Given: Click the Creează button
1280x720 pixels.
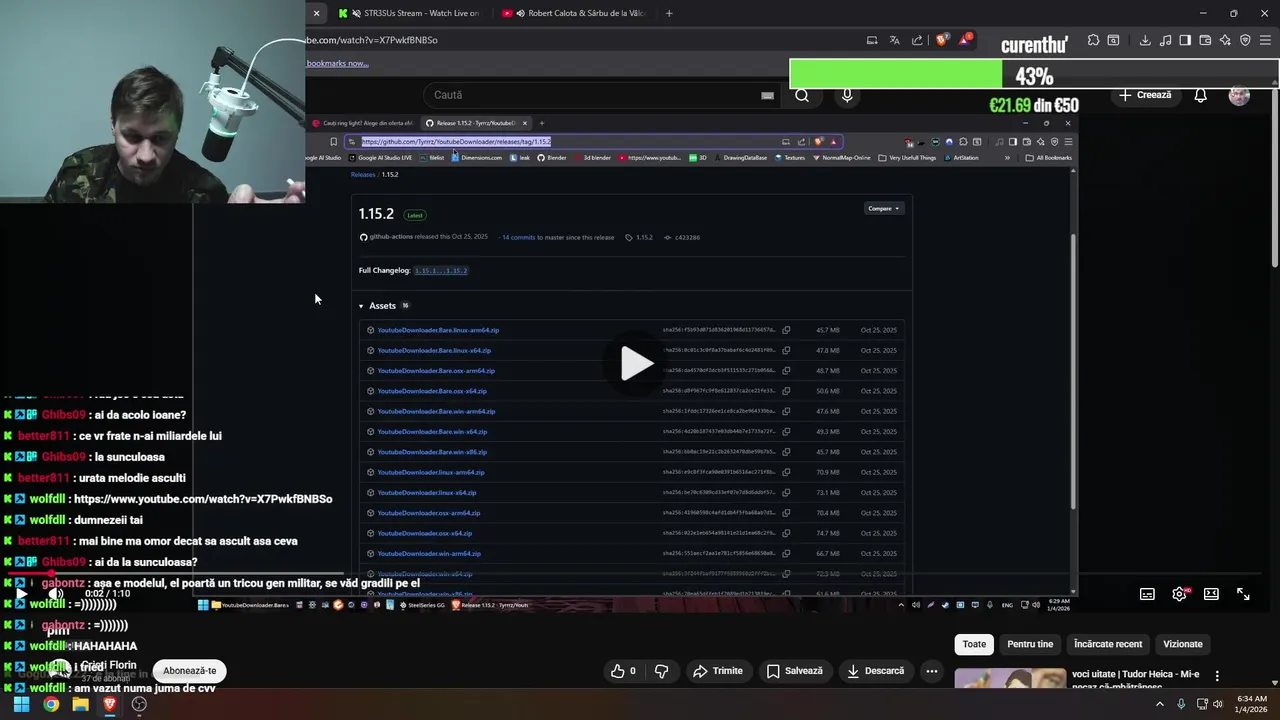Looking at the screenshot, I should point(1145,95).
